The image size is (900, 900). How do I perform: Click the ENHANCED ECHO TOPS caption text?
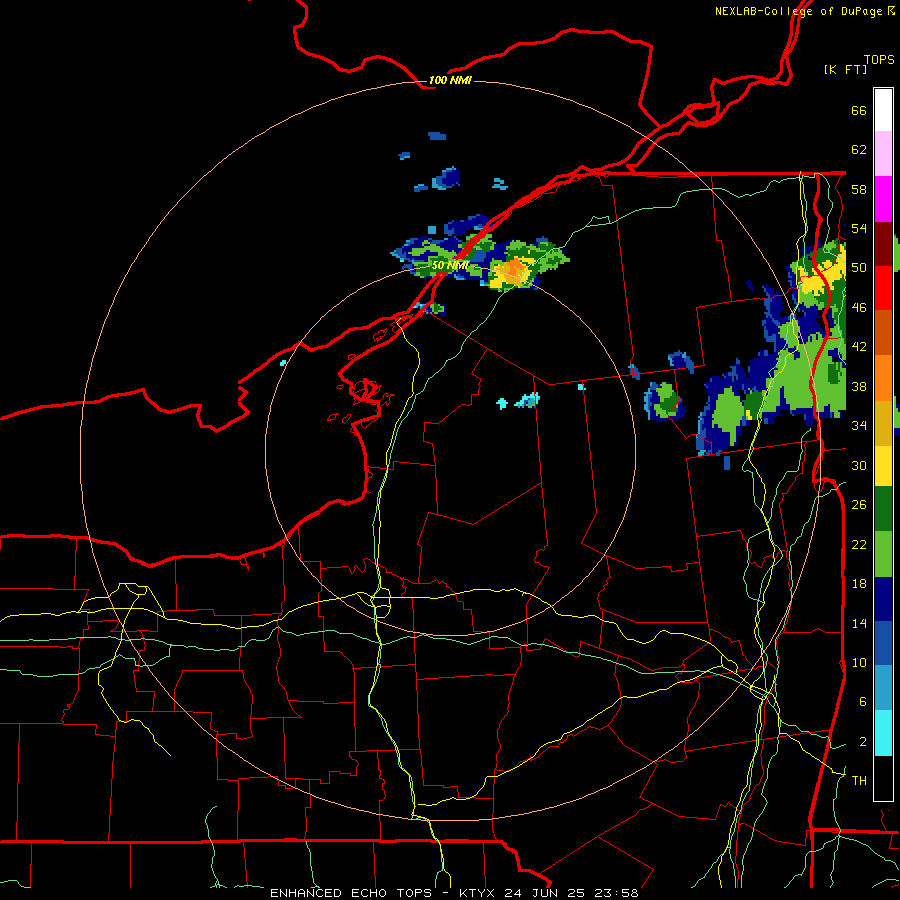(351, 893)
